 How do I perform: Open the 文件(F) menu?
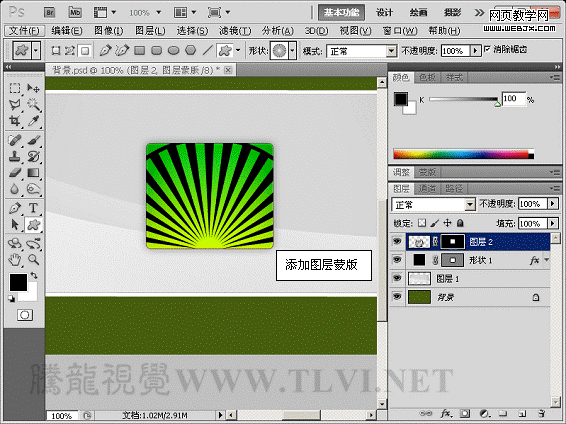[24, 31]
